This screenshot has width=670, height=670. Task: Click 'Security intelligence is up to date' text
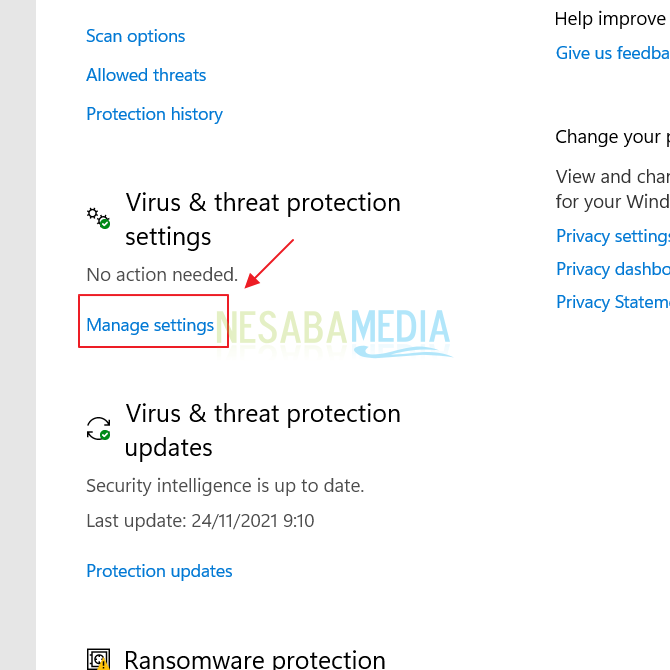click(x=225, y=486)
